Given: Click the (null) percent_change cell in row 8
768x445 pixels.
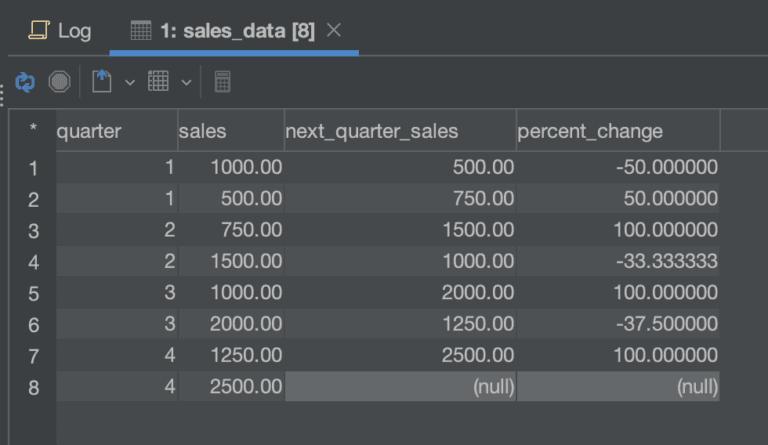Looking at the screenshot, I should tap(618, 387).
